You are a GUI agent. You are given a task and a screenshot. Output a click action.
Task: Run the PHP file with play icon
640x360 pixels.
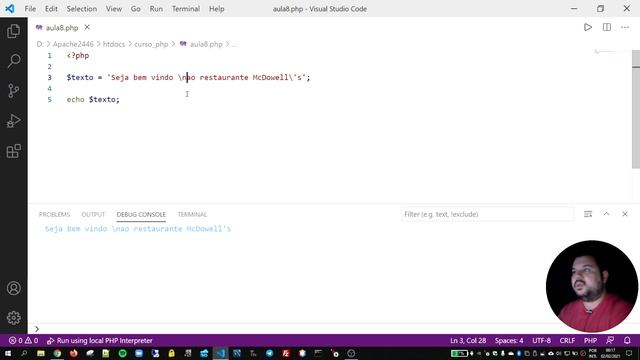(x=588, y=27)
